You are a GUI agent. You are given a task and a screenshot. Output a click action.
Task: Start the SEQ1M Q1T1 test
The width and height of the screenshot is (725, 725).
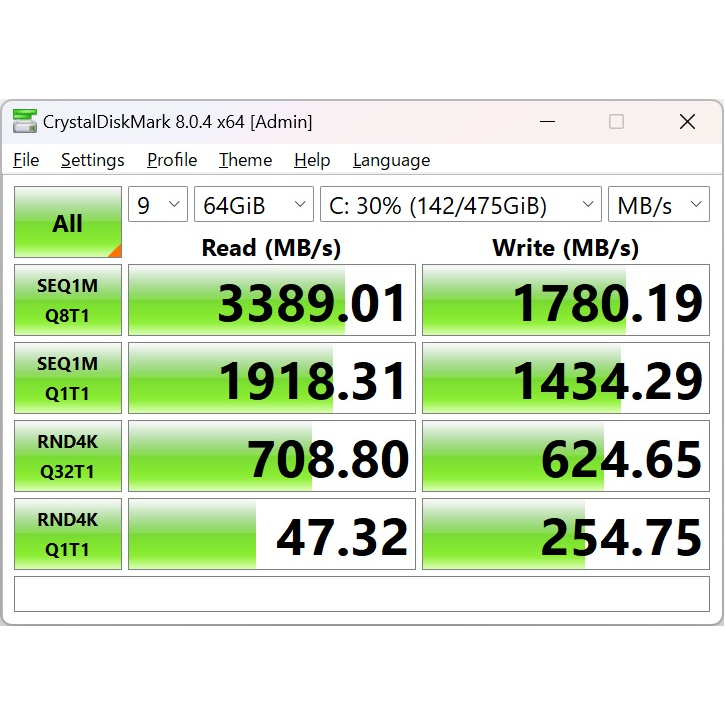tap(68, 378)
